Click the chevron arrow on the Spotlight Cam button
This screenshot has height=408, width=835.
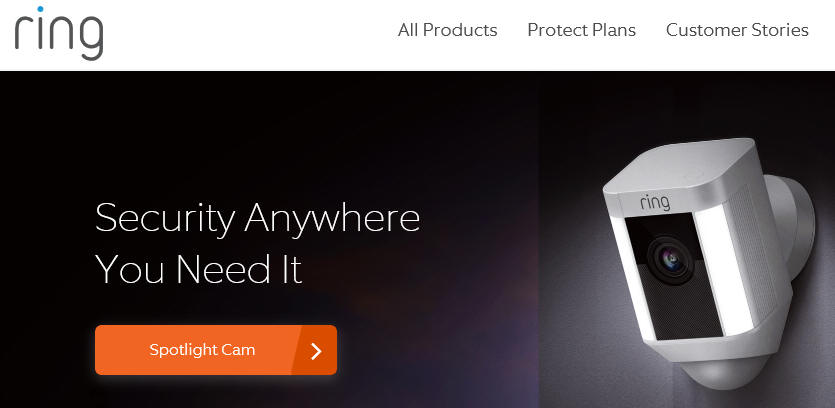[x=316, y=350]
